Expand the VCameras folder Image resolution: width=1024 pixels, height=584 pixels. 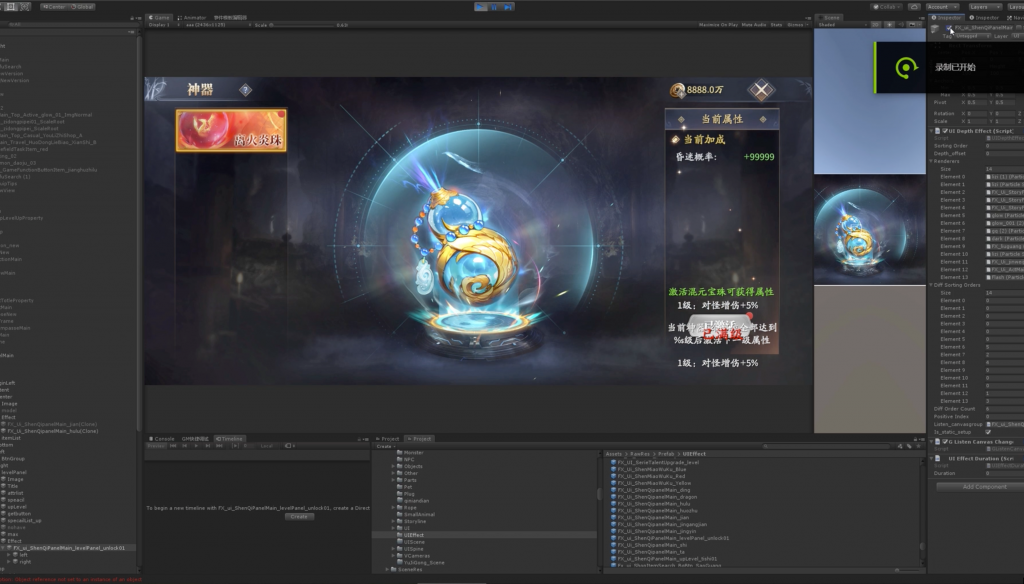[393, 556]
